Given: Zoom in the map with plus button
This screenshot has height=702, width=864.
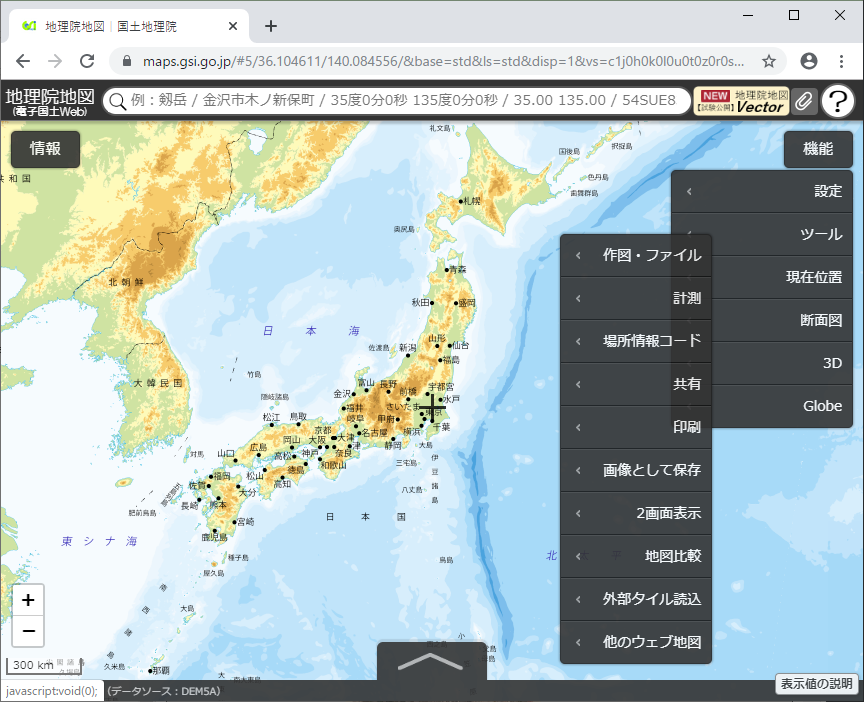Looking at the screenshot, I should [x=28, y=600].
